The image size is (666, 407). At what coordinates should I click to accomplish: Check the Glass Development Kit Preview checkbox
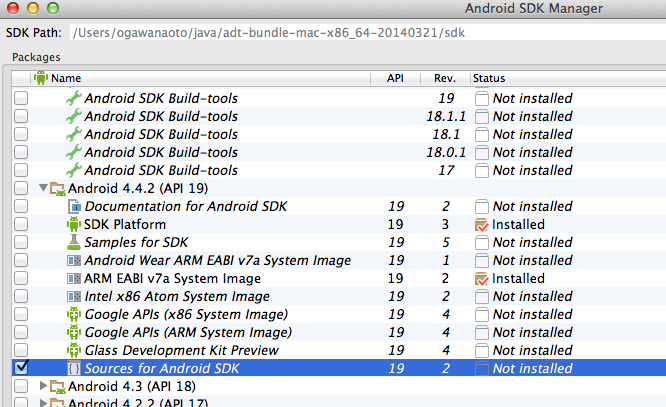[x=21, y=350]
